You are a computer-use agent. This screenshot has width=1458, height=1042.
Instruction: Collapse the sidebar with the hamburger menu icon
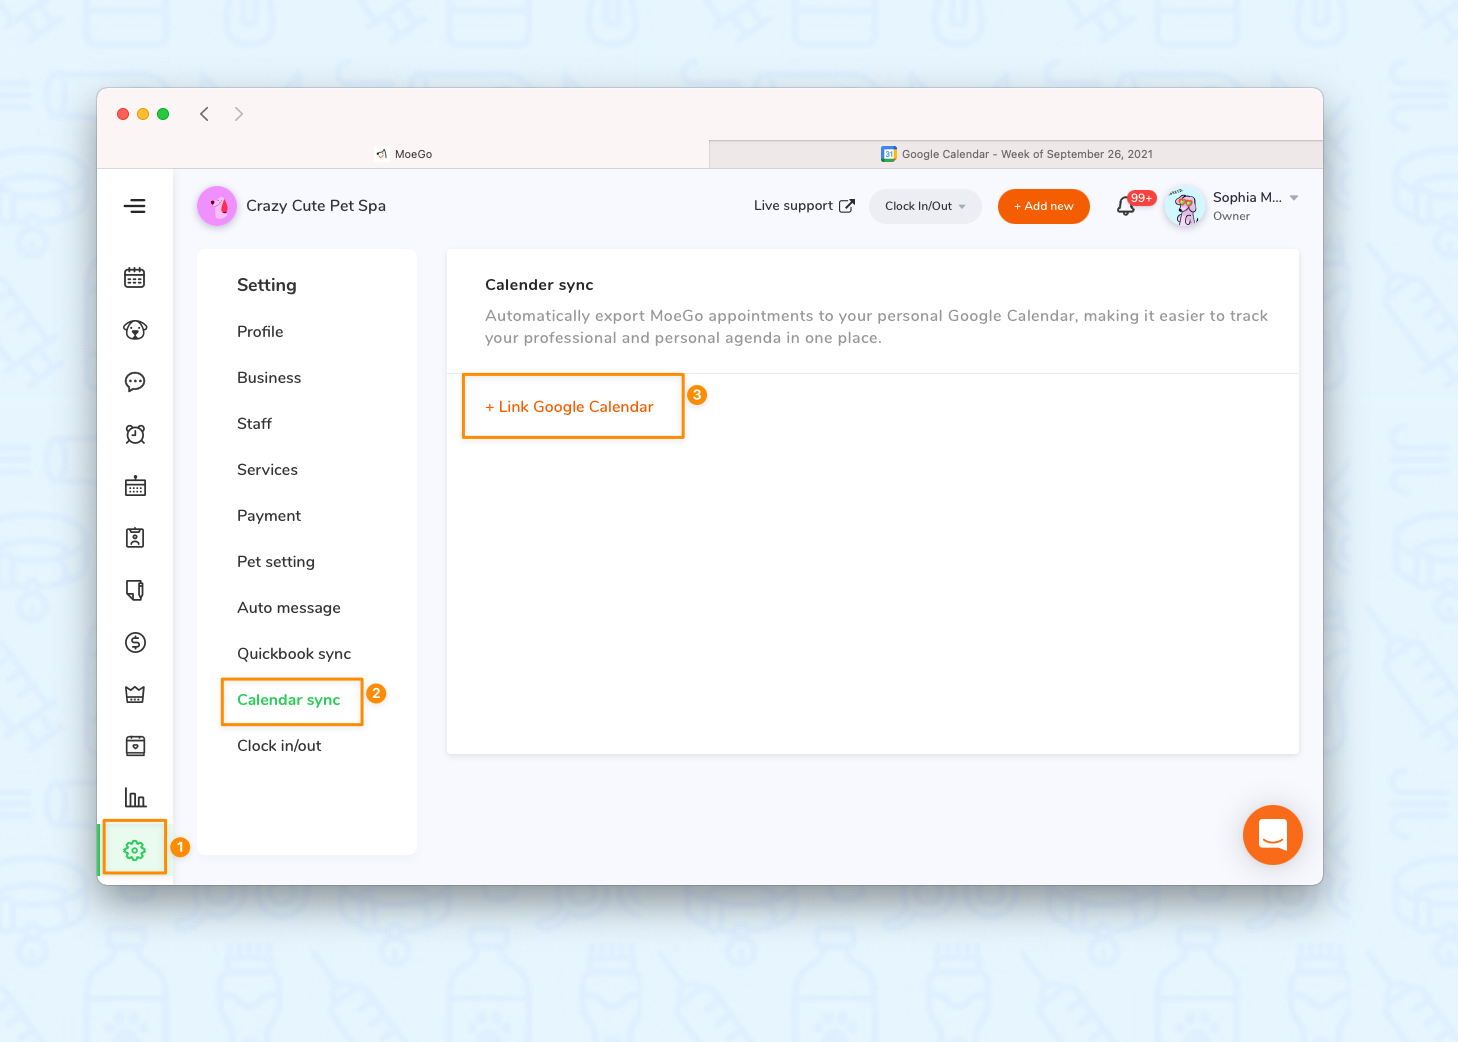tap(135, 206)
